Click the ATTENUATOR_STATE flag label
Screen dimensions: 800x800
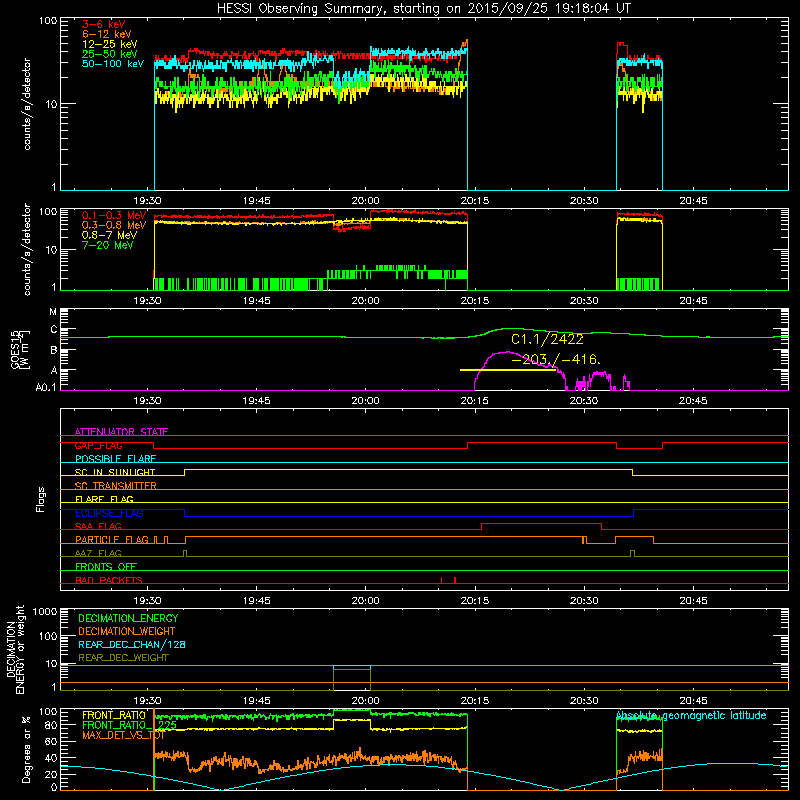[x=121, y=432]
